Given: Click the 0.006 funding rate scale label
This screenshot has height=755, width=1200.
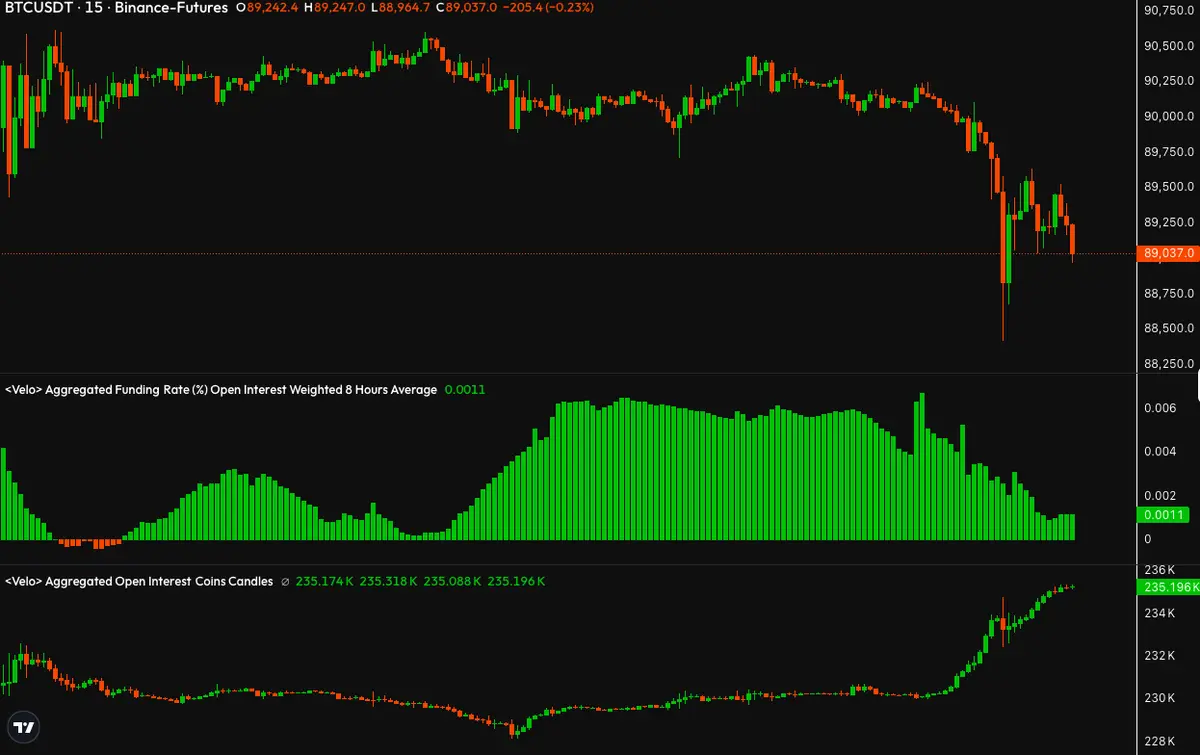Looking at the screenshot, I should (1160, 408).
